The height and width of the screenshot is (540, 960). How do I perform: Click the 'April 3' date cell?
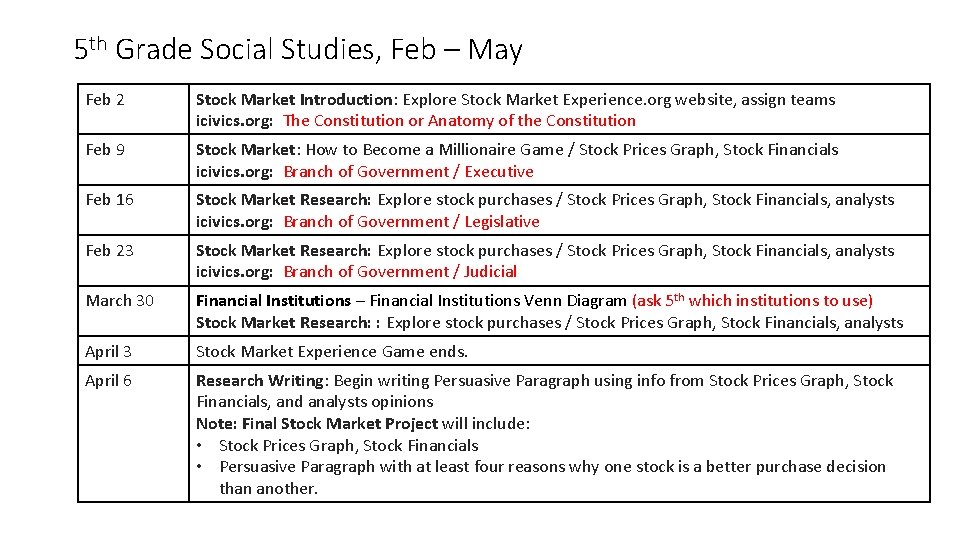click(x=133, y=351)
